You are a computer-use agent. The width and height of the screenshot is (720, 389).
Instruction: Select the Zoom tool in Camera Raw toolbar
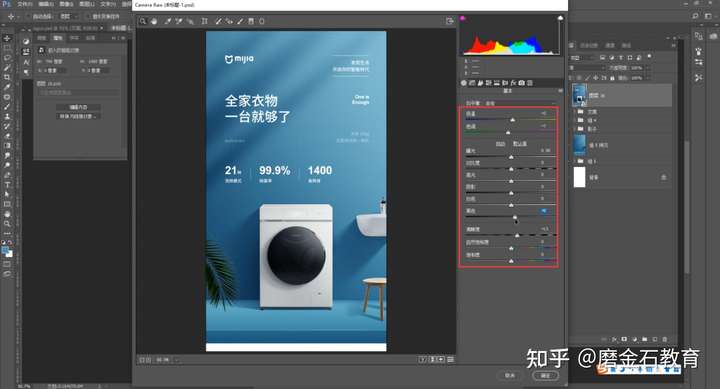tap(143, 21)
